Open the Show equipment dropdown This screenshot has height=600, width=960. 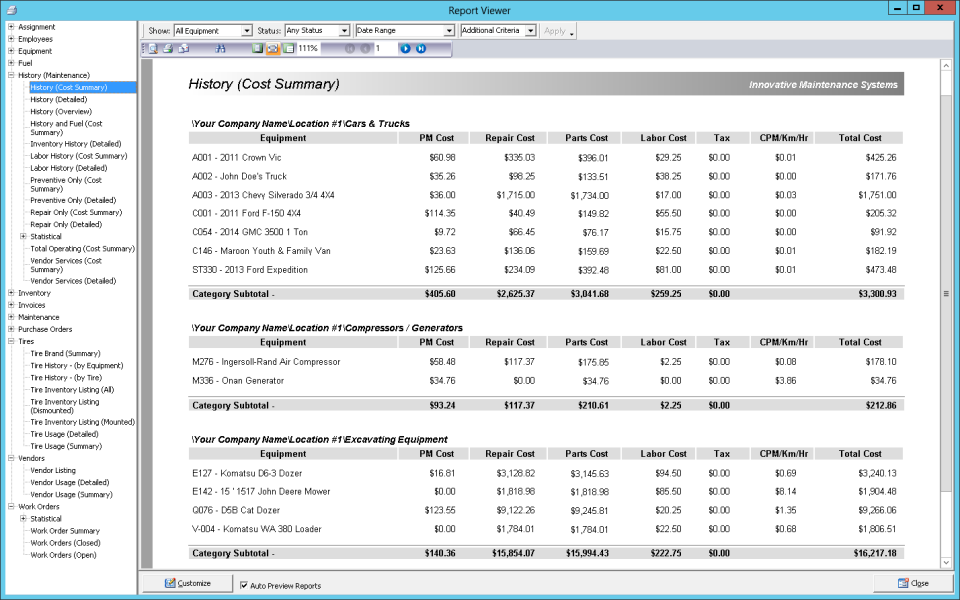[x=213, y=31]
